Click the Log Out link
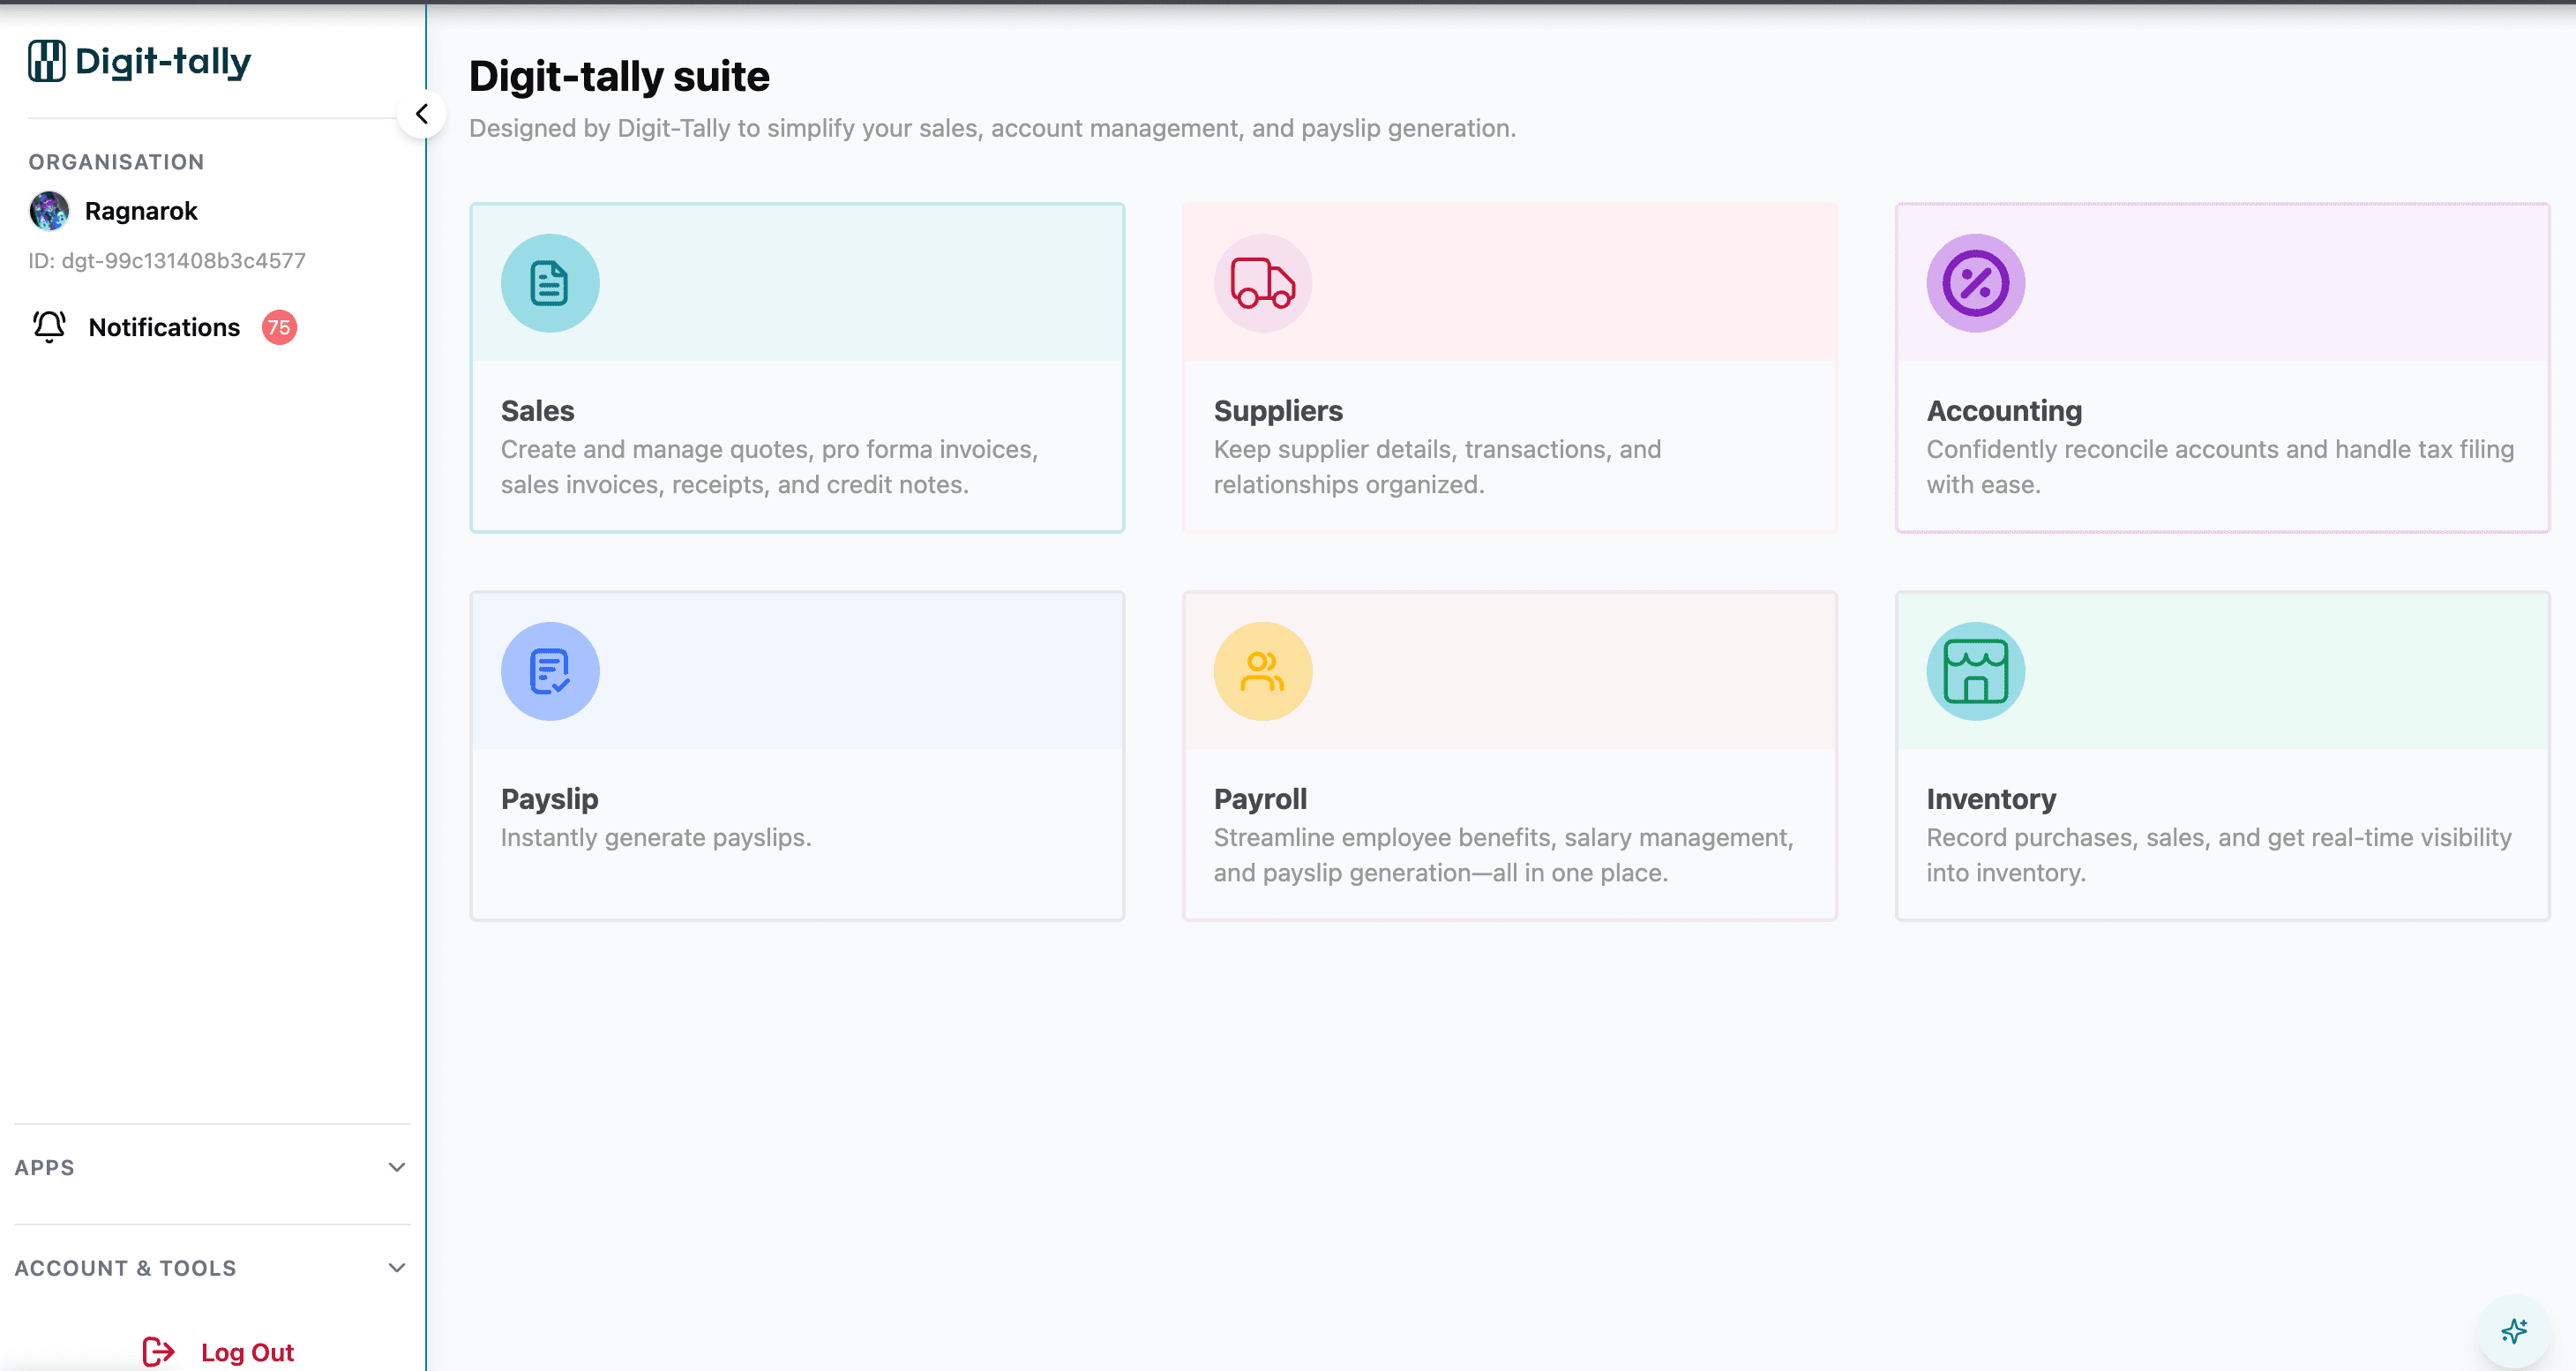The image size is (2576, 1371). click(247, 1352)
